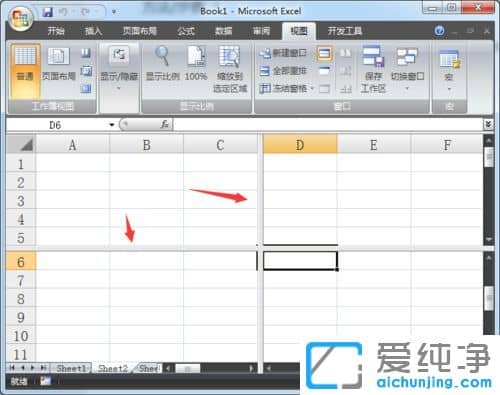Image resolution: width=500 pixels, height=395 pixels.
Task: Click left pane horizontal scroll-right arrow
Action: 251,368
